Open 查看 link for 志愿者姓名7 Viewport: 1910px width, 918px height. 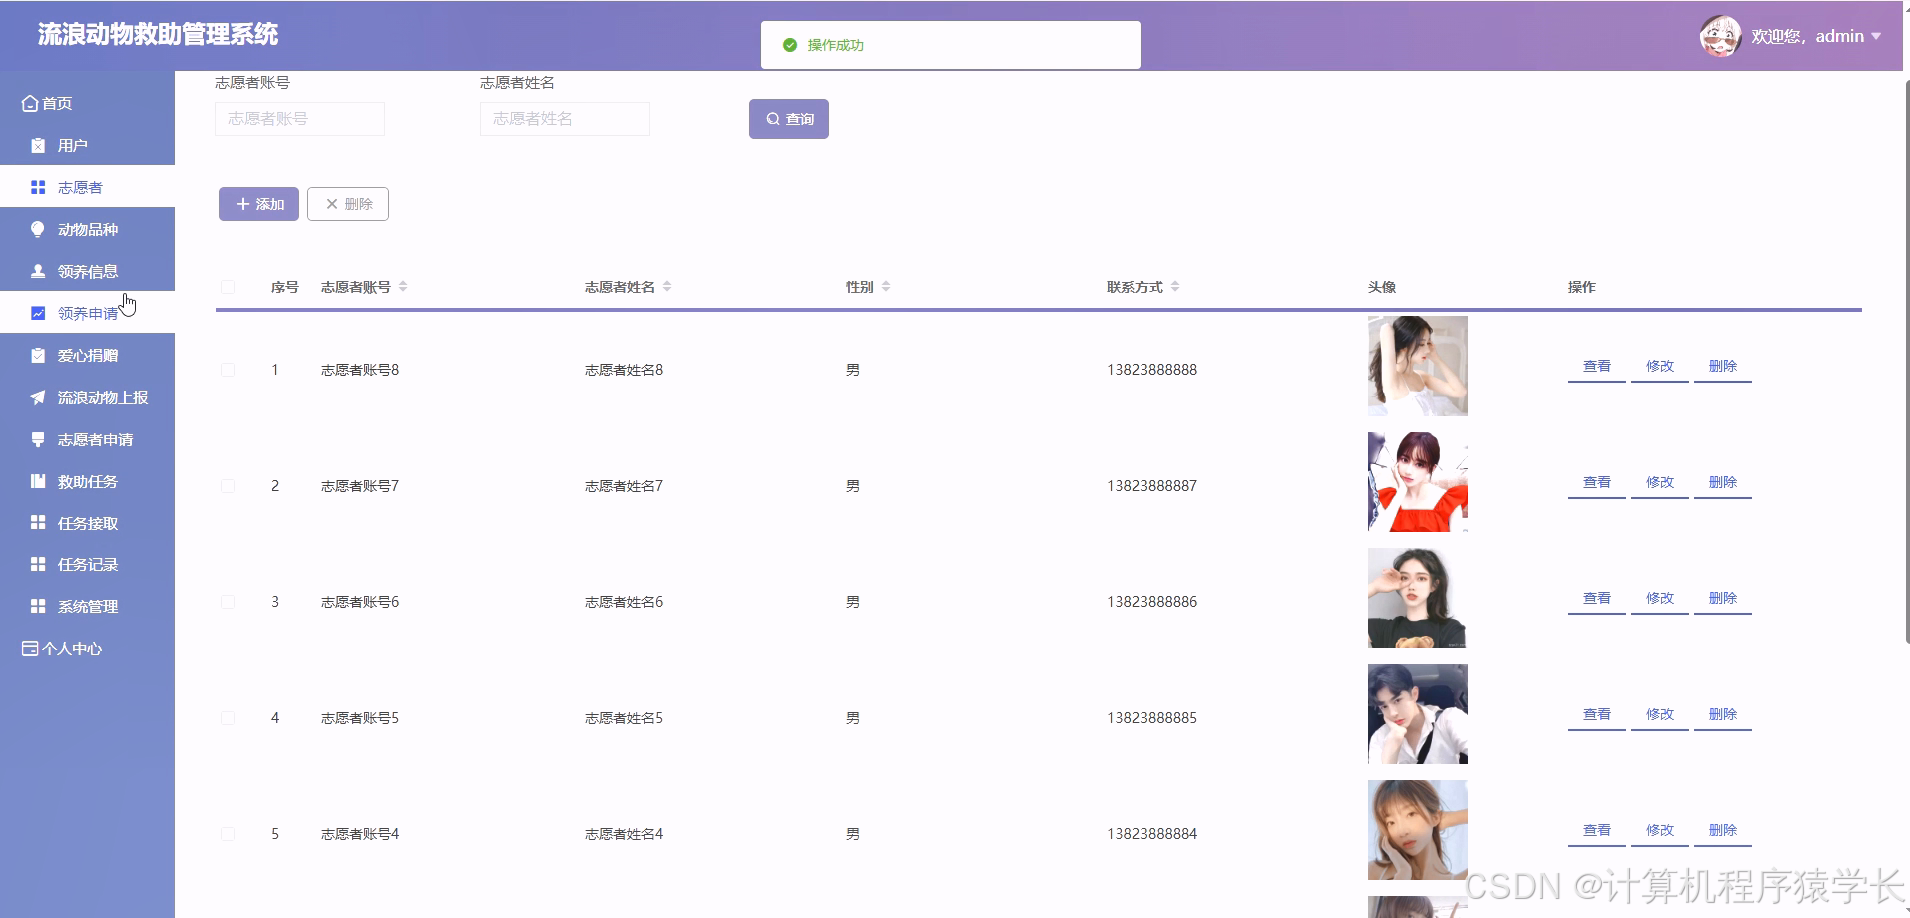pyautogui.click(x=1596, y=481)
